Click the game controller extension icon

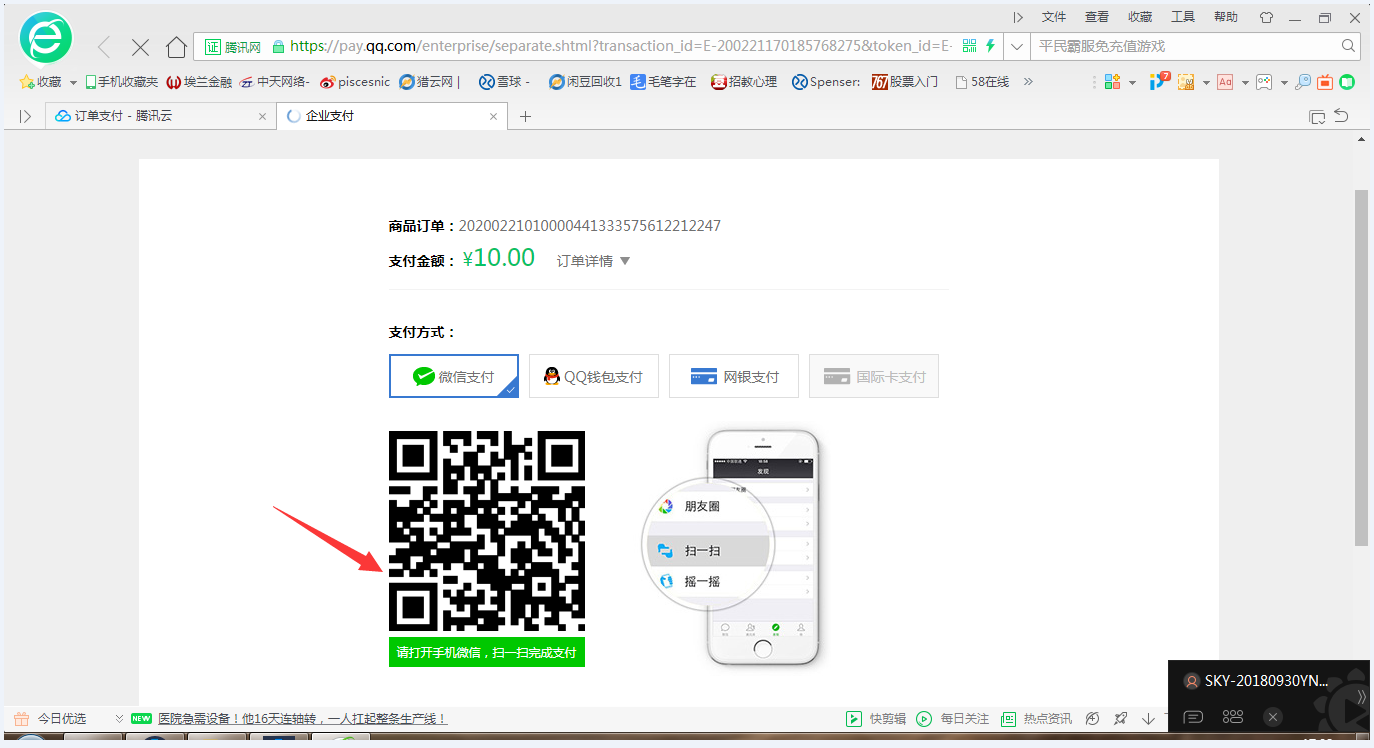tap(1264, 82)
